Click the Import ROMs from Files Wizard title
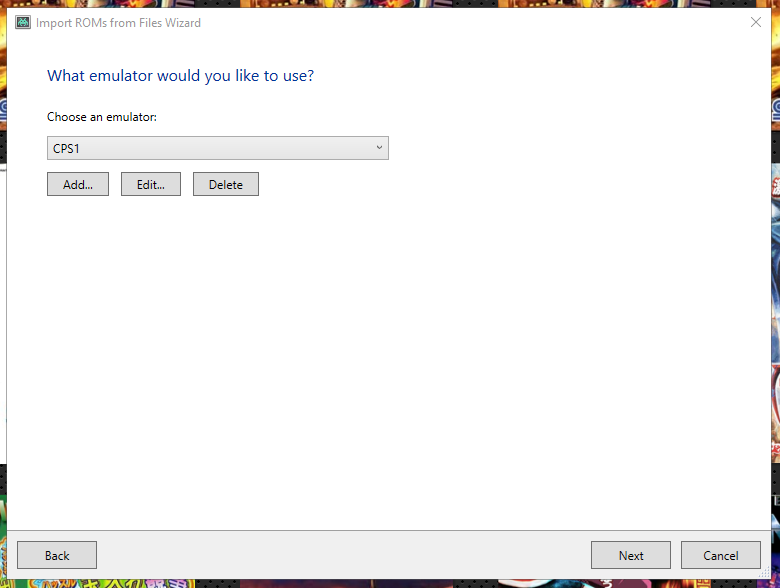Screen dimensions: 780x588 click(x=118, y=23)
